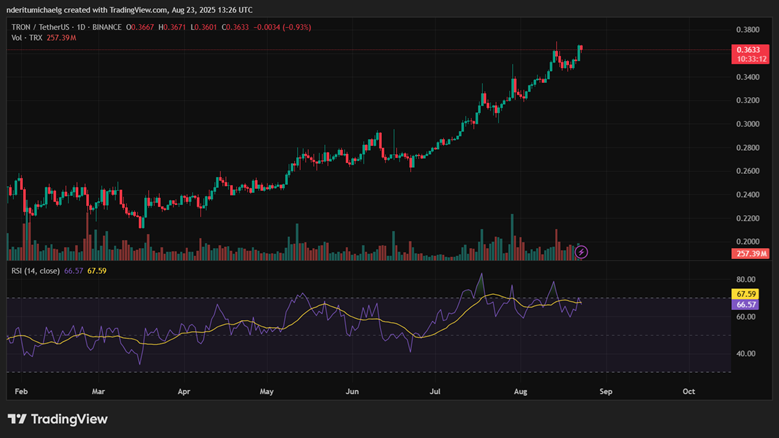Click the purple lightning bolt event icon
The height and width of the screenshot is (438, 779).
pyautogui.click(x=581, y=252)
